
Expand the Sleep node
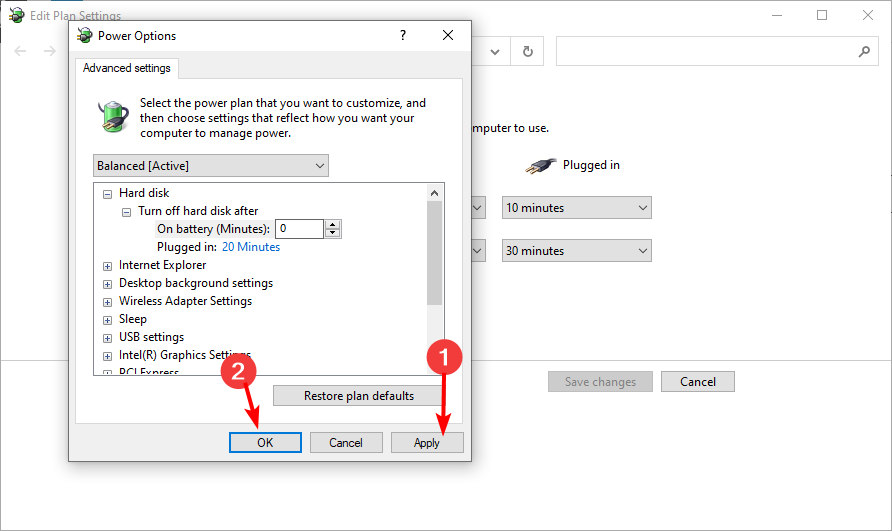click(108, 320)
